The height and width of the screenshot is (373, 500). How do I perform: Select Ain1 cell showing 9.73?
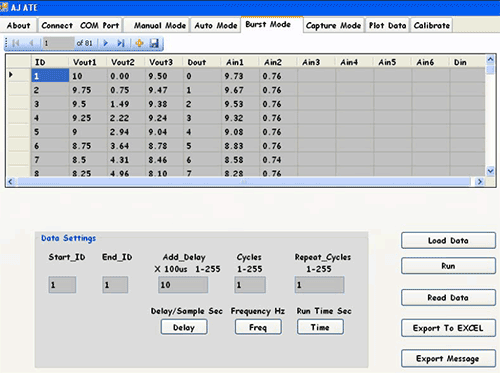(240, 76)
